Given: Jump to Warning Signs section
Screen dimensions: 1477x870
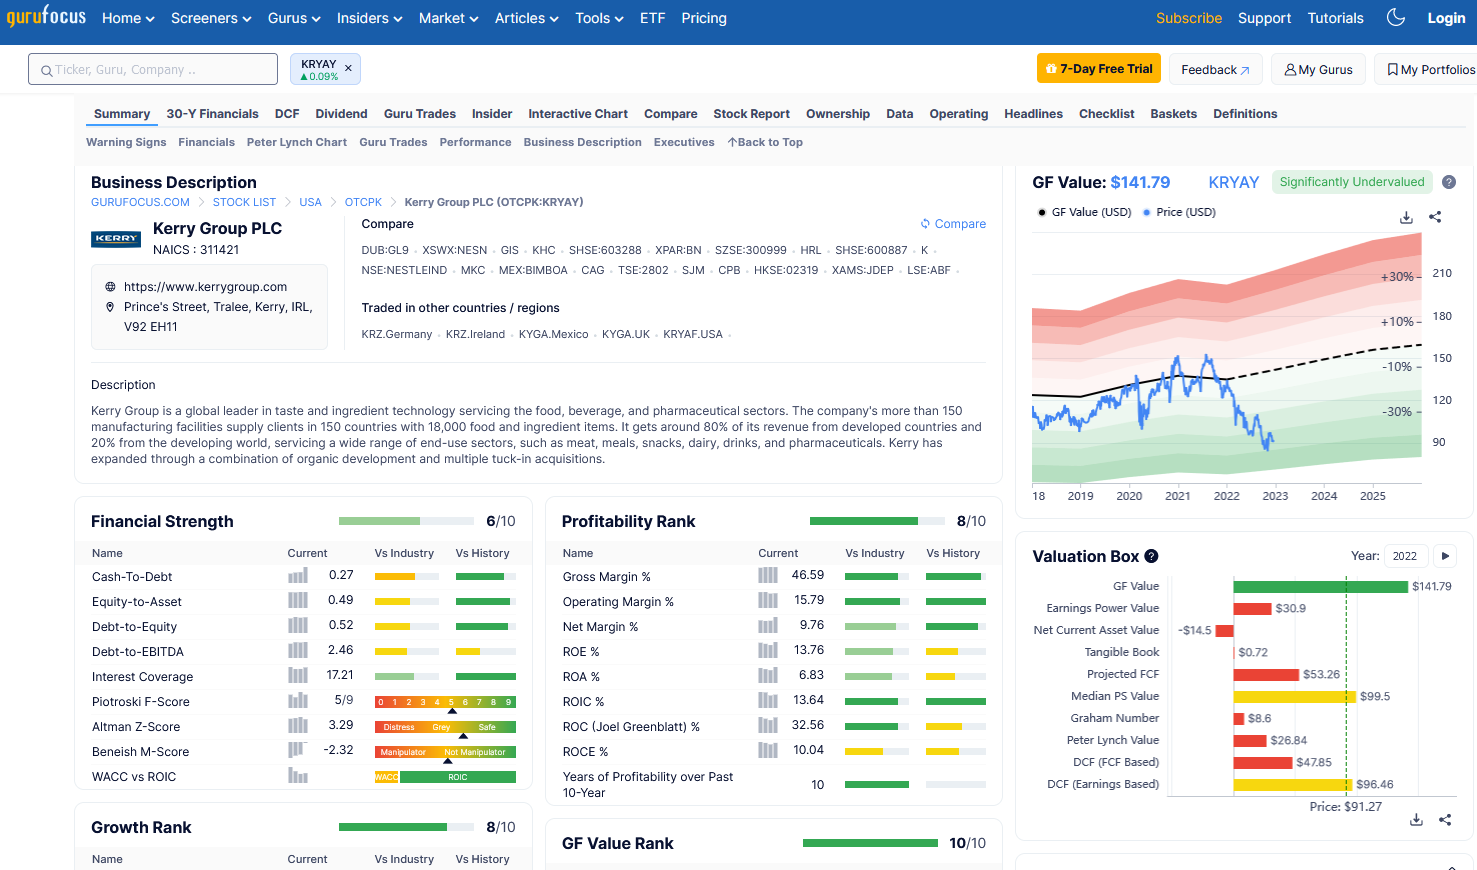Looking at the screenshot, I should pyautogui.click(x=126, y=142).
